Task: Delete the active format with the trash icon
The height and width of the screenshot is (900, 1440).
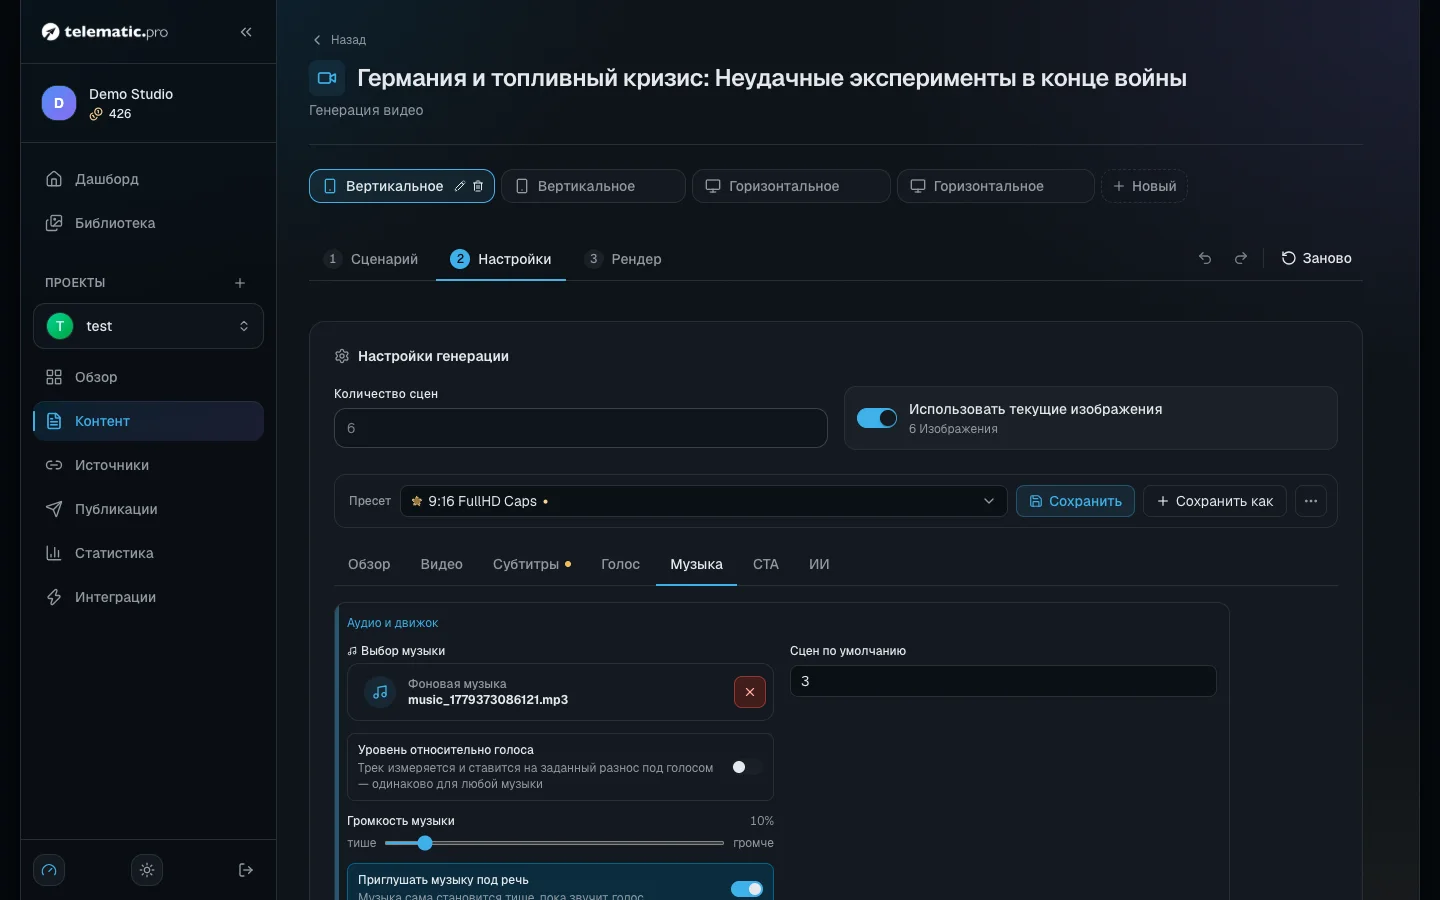Action: click(478, 186)
